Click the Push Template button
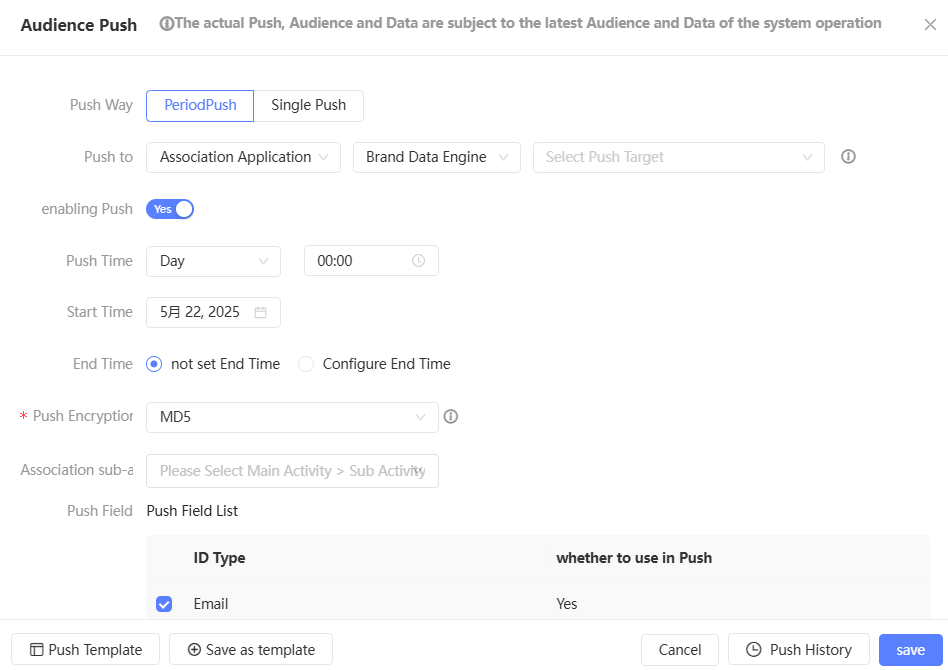Screen dimensions: 948x670 (x=85, y=650)
